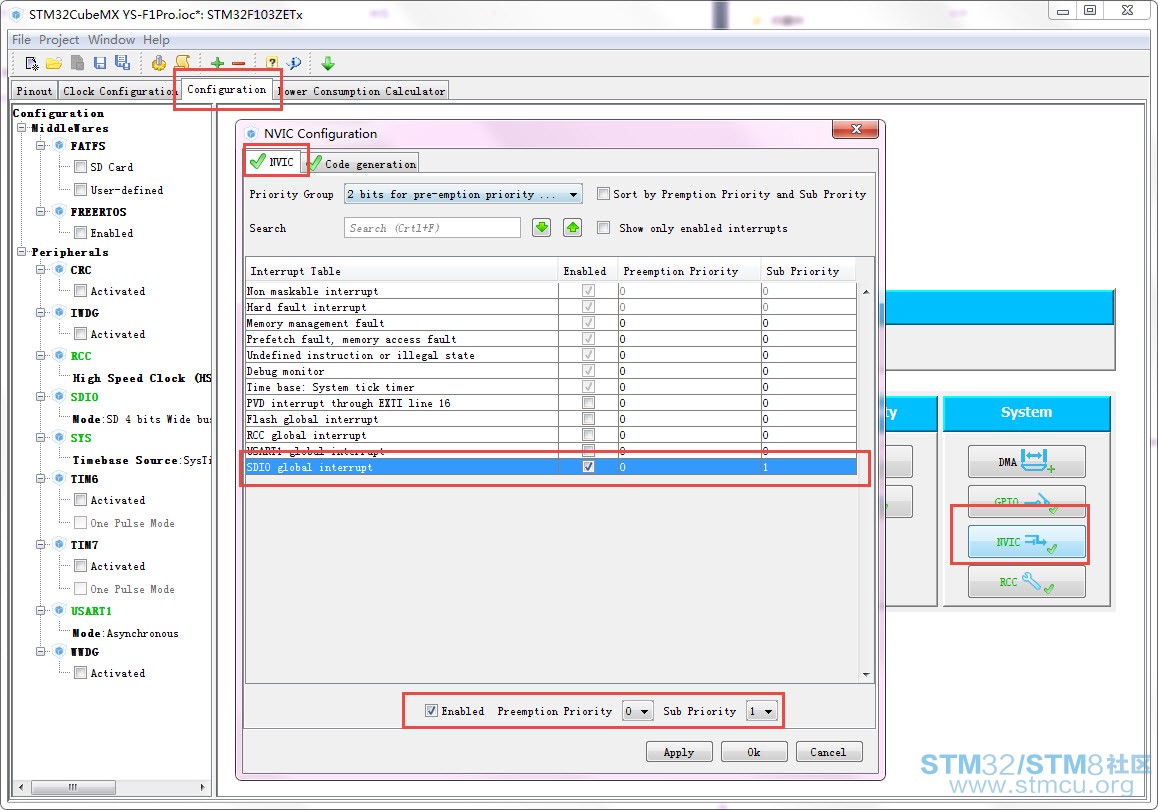Click the FATFS middleware node icon
1158x810 pixels.
(x=60, y=145)
